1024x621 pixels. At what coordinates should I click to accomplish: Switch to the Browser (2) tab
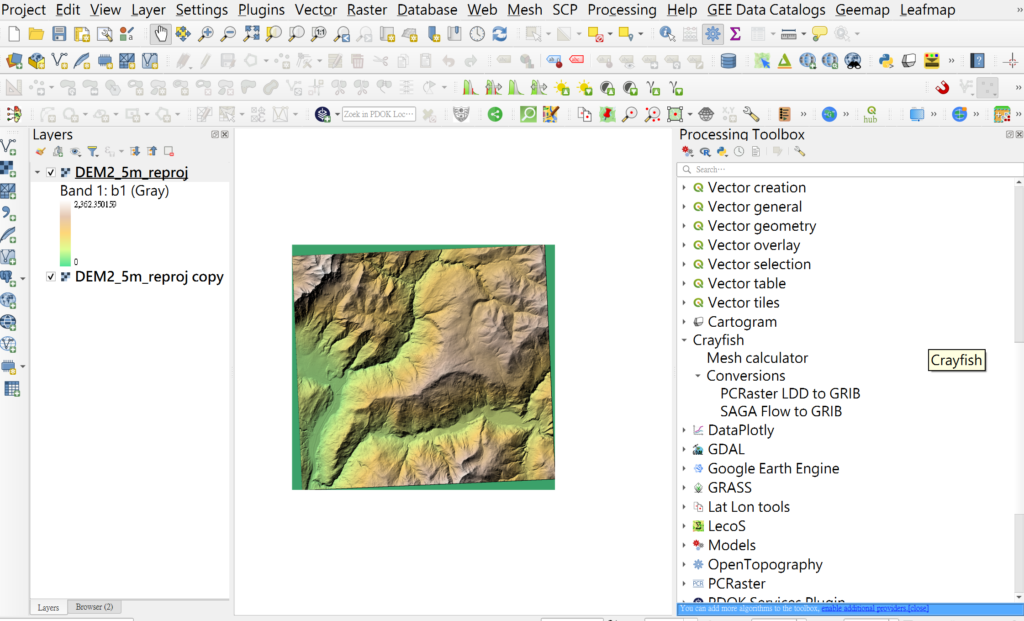click(x=94, y=607)
